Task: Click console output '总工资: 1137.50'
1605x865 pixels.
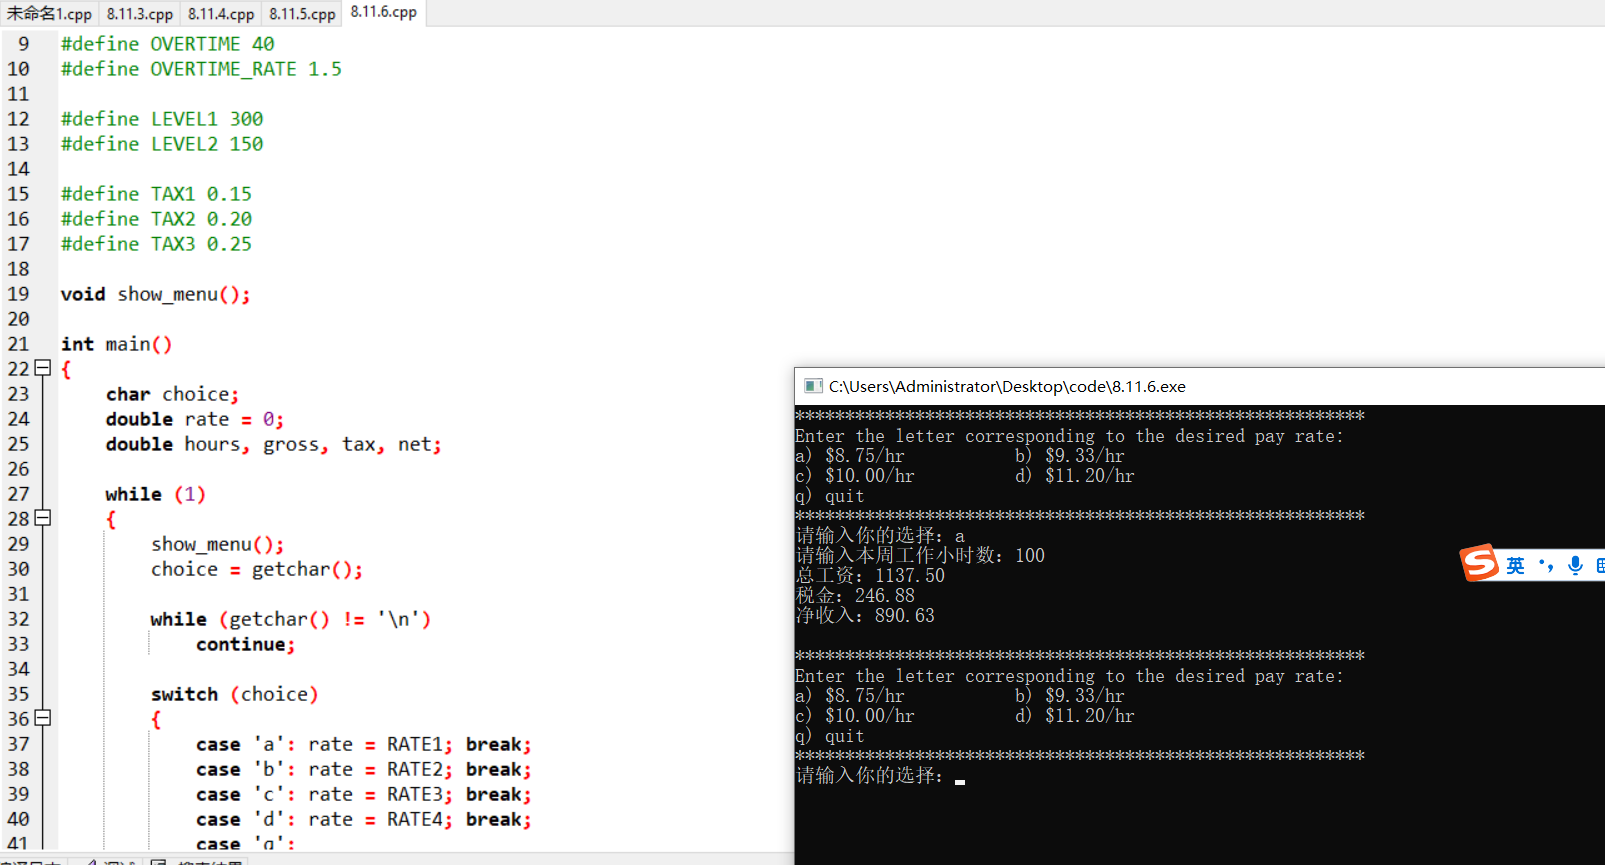Action: 870,576
